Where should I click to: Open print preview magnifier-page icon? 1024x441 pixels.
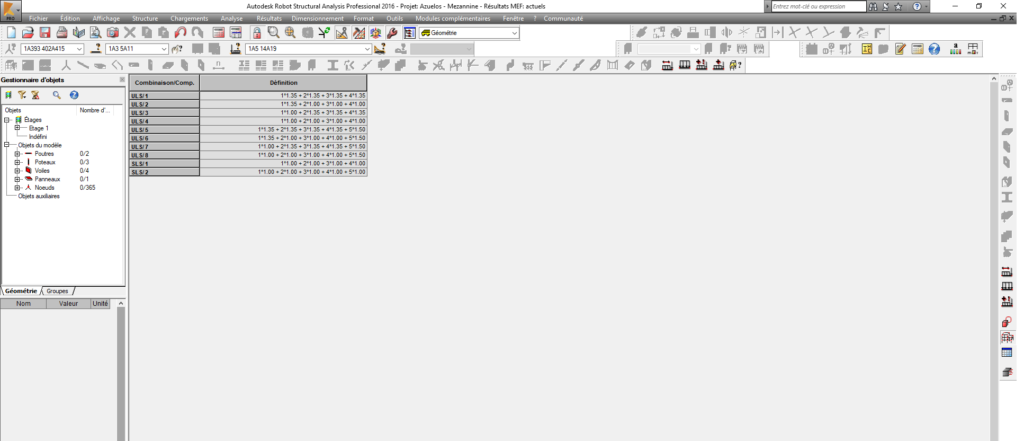96,33
